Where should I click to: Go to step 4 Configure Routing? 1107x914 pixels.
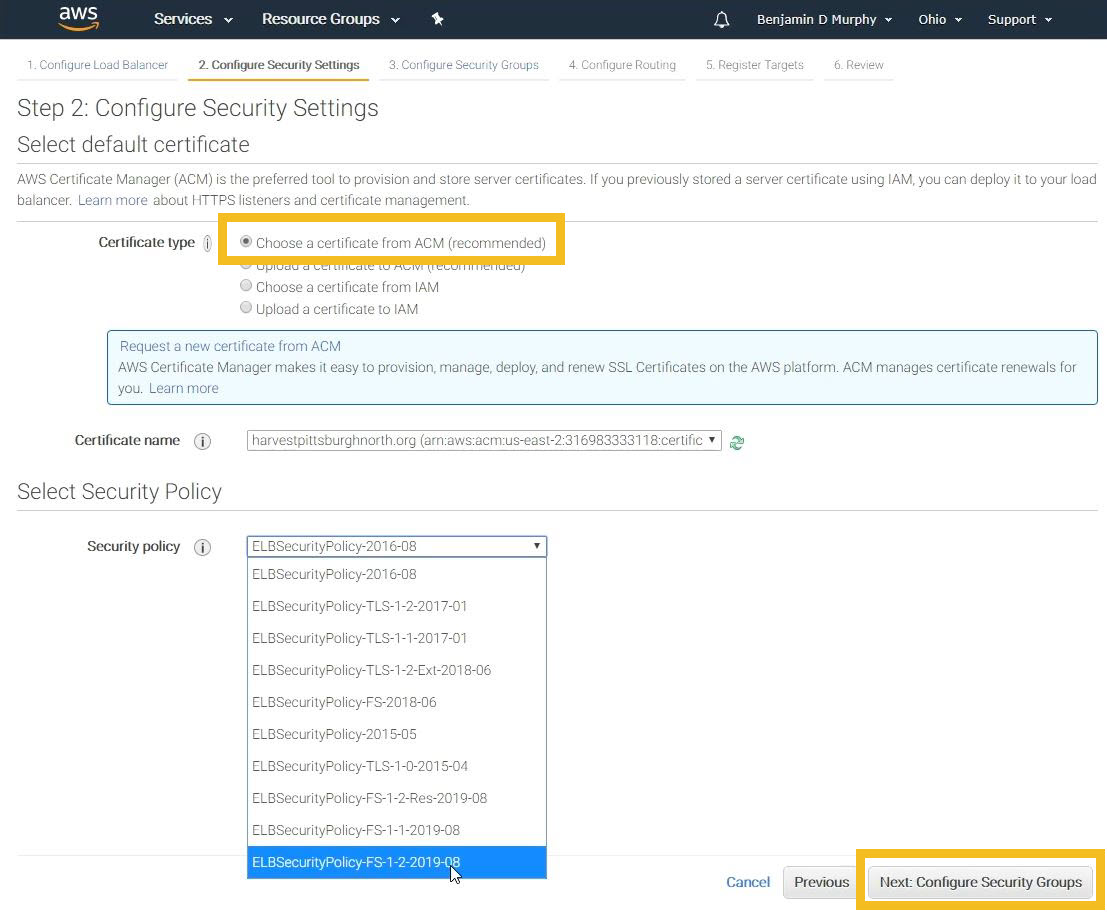click(622, 65)
